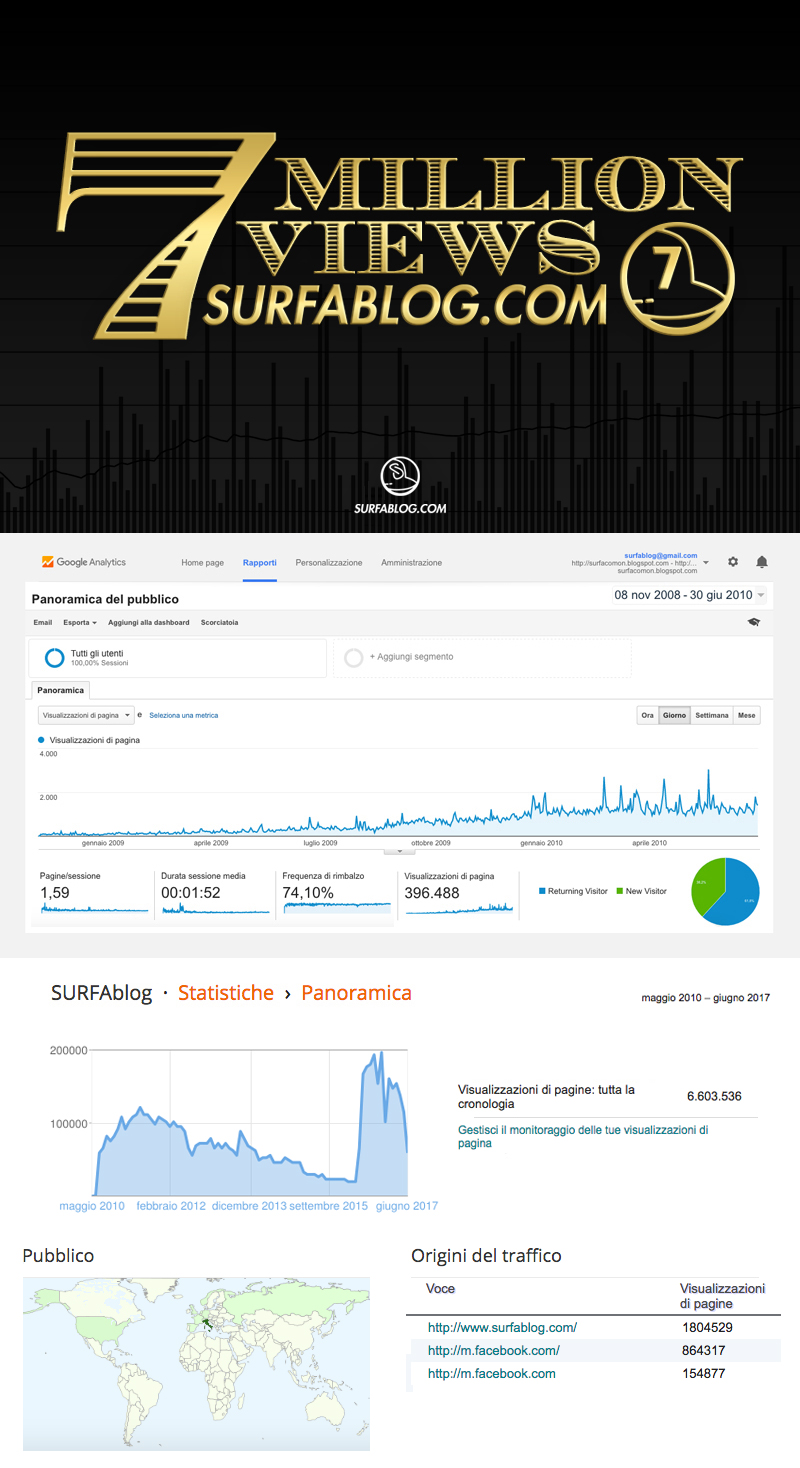Switch chart granularity to Settimana
The height and width of the screenshot is (1468, 800).
click(712, 715)
